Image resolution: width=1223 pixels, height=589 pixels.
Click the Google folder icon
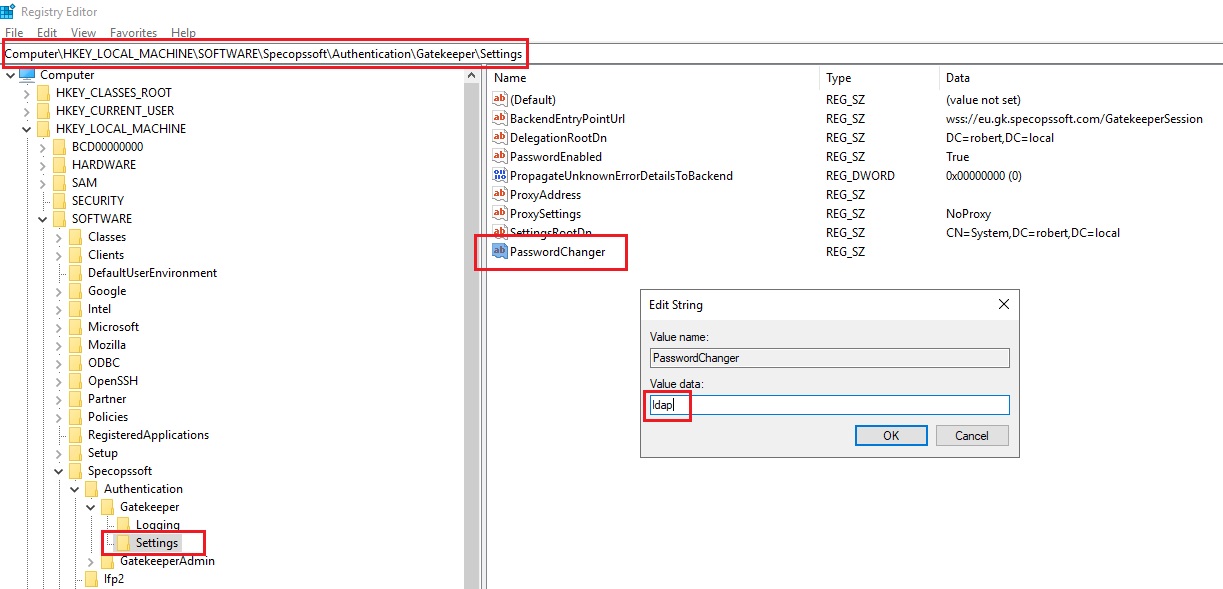(75, 291)
